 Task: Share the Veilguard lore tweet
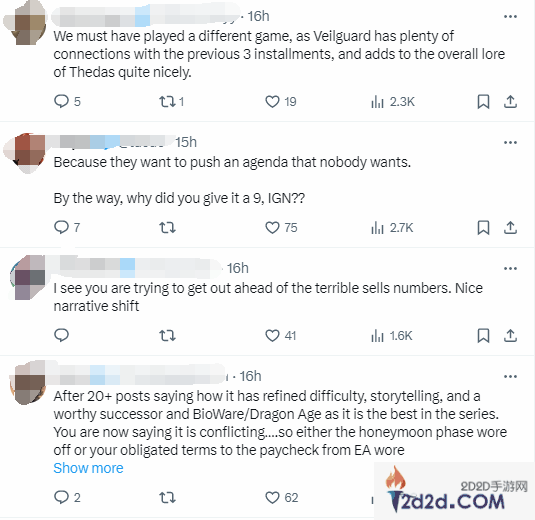pyautogui.click(x=510, y=101)
